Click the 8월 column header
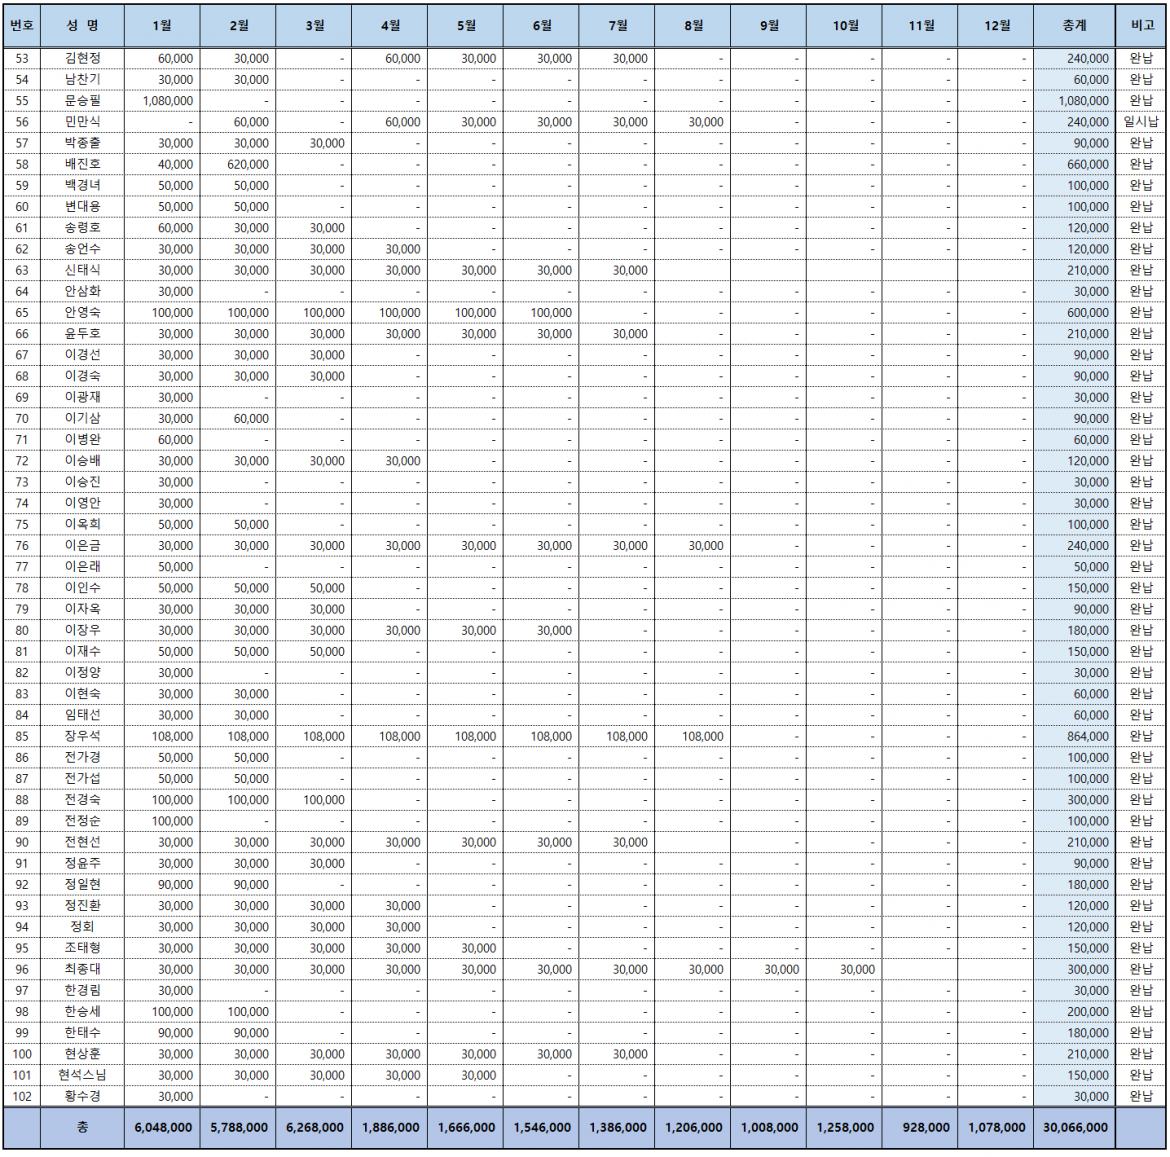This screenshot has width=1170, height=1157. point(693,25)
